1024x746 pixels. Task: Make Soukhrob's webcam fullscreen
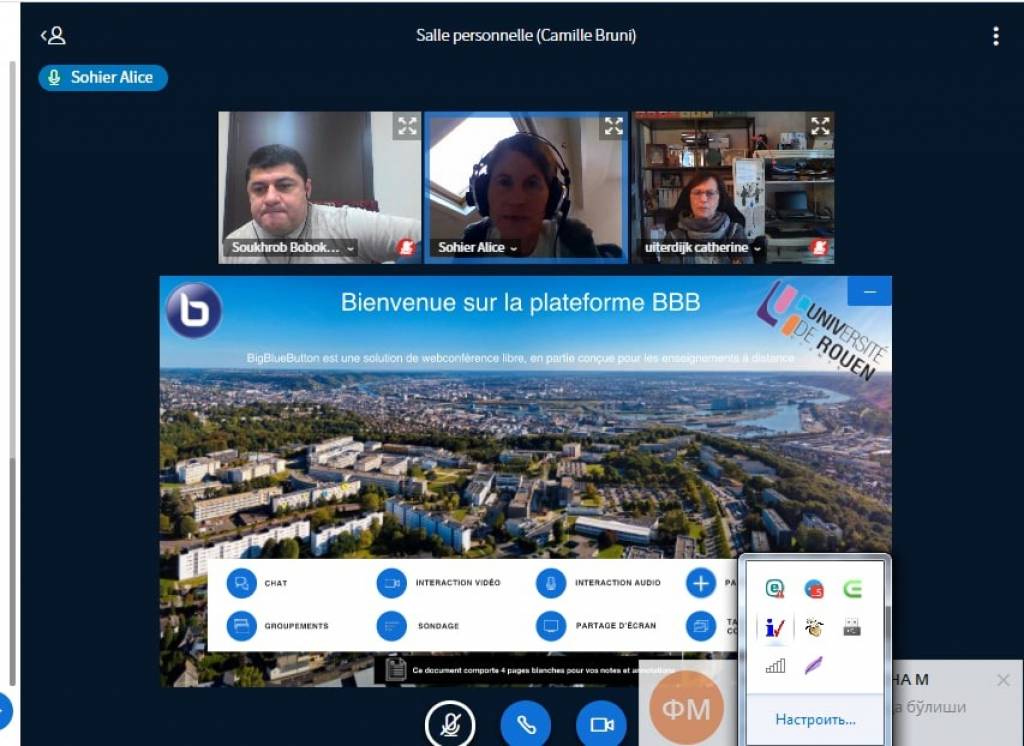tap(406, 126)
